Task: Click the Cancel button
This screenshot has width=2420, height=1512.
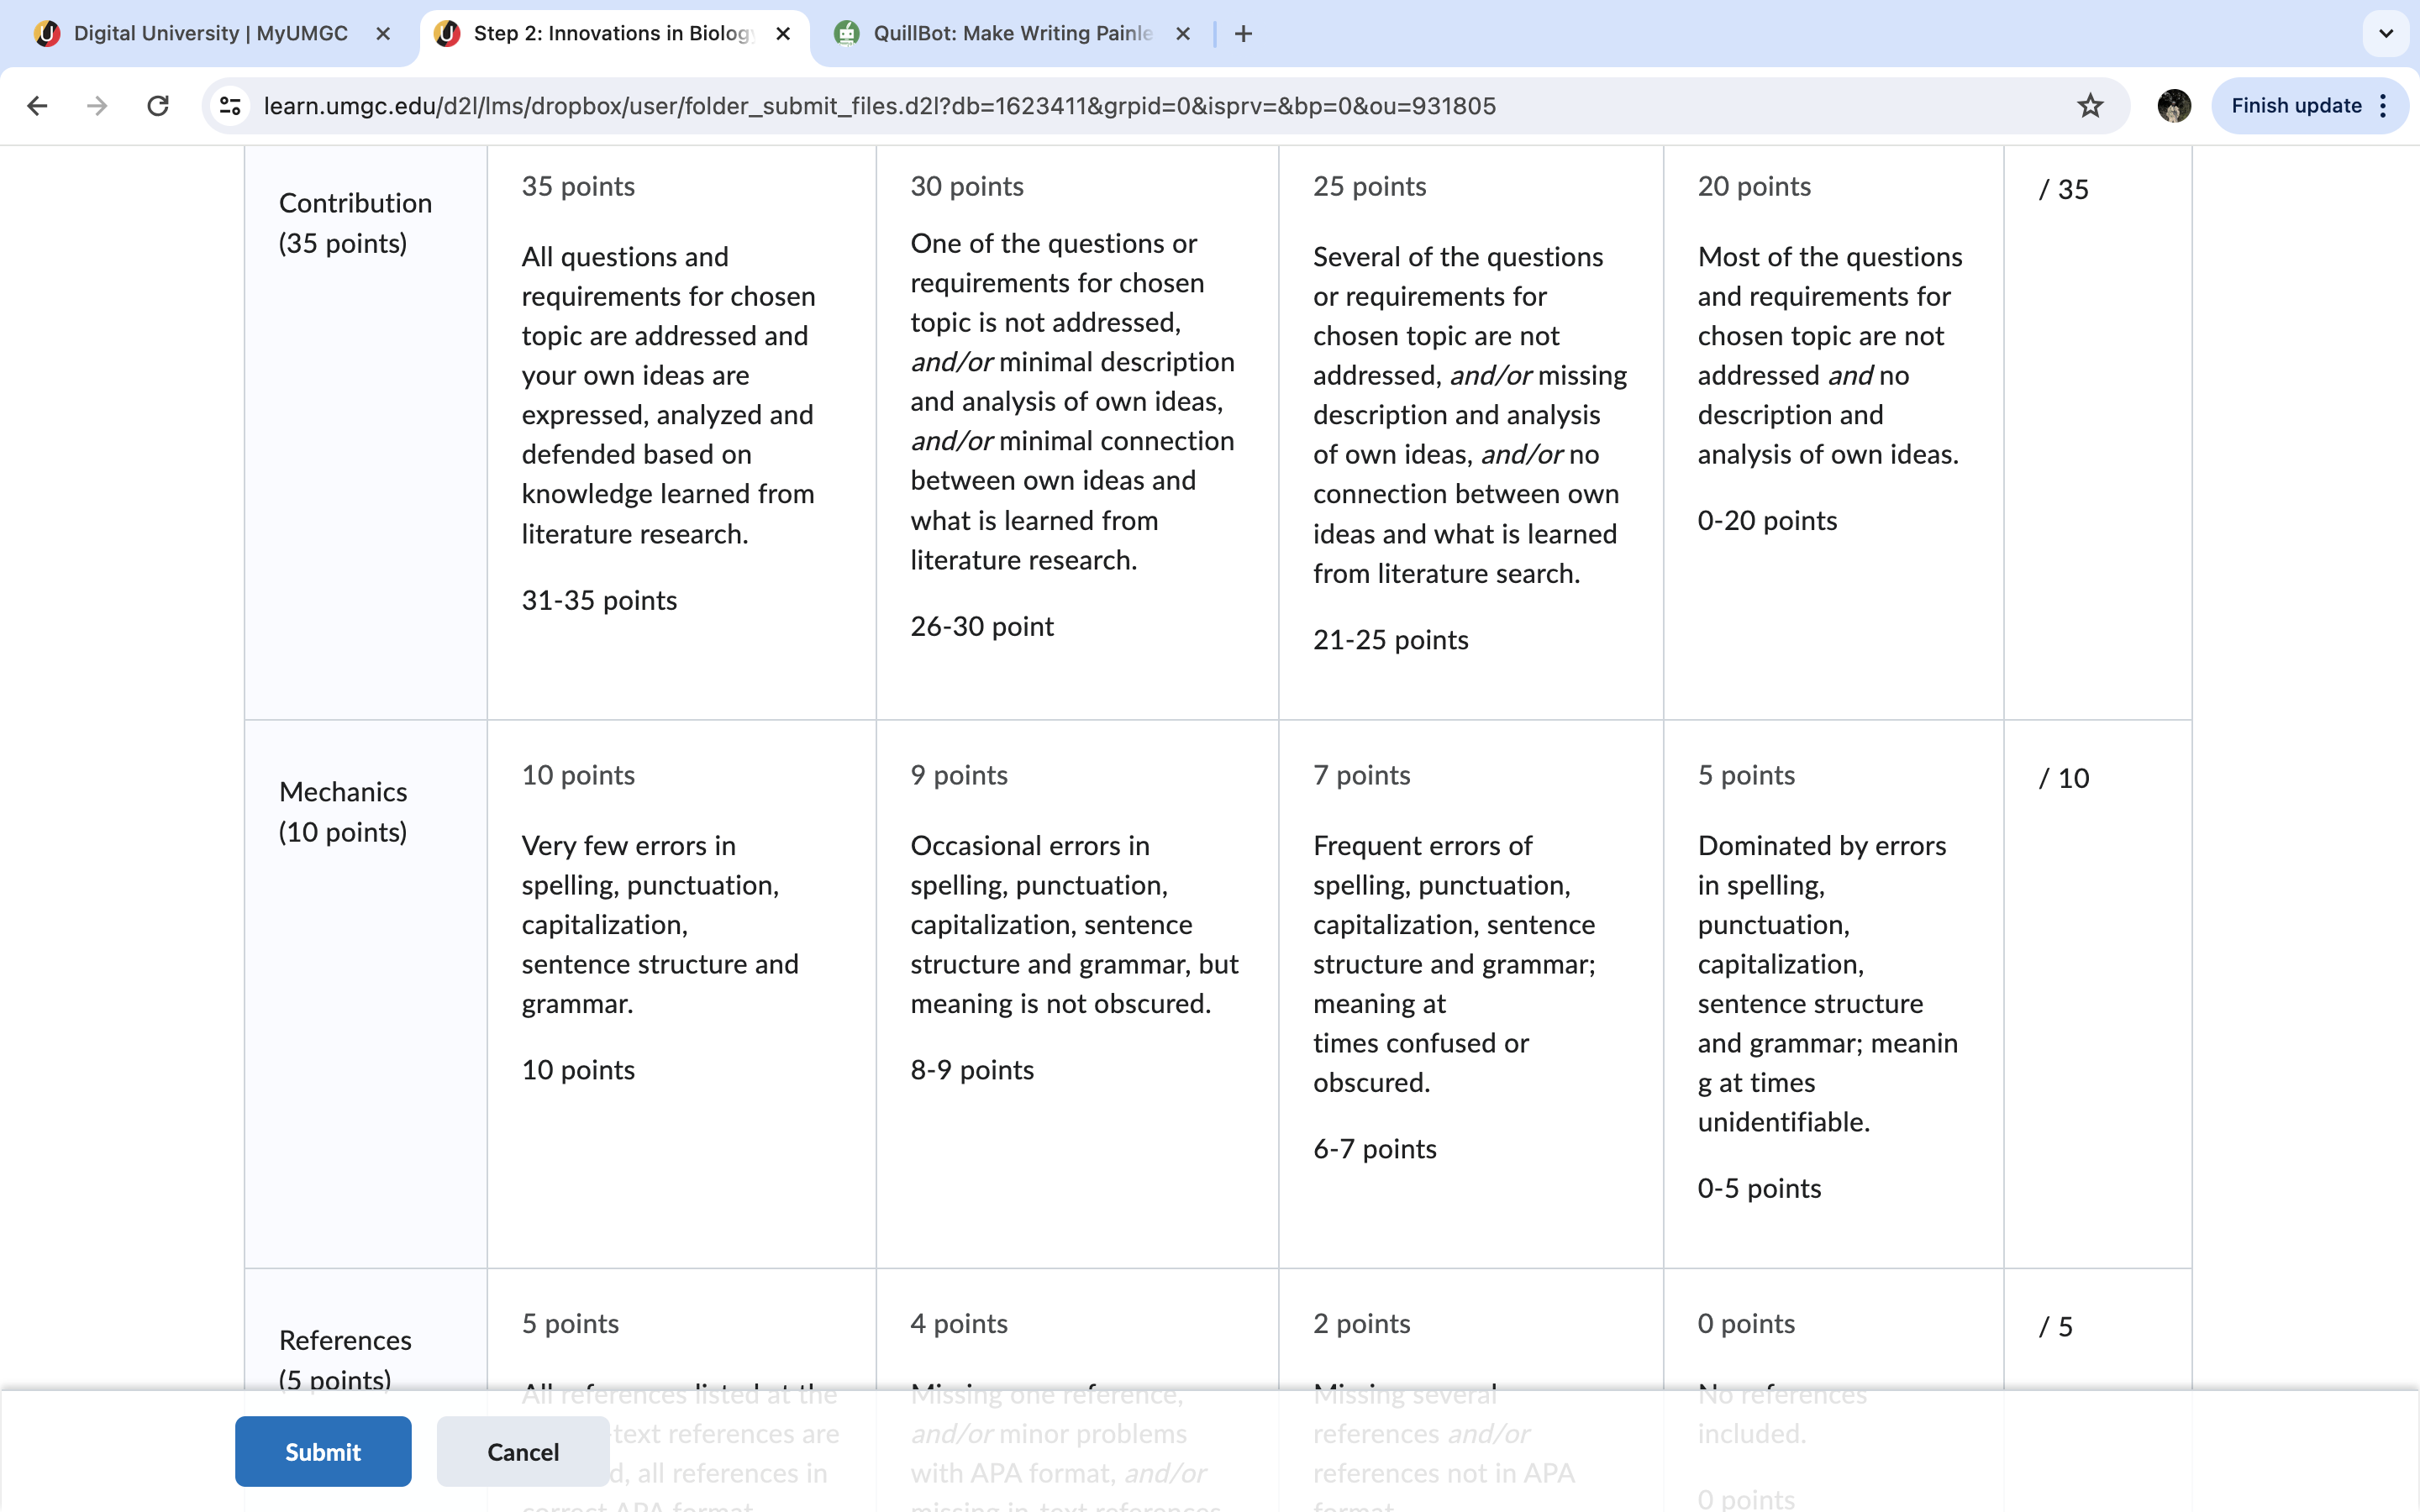Action: [x=523, y=1451]
